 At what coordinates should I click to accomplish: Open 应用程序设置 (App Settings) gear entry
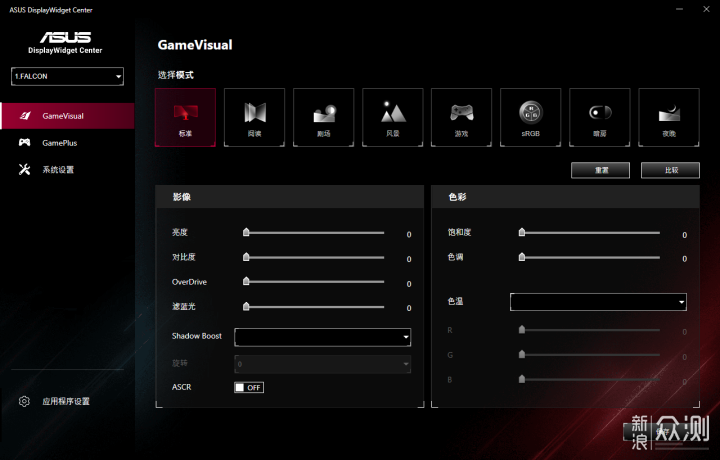[54, 401]
